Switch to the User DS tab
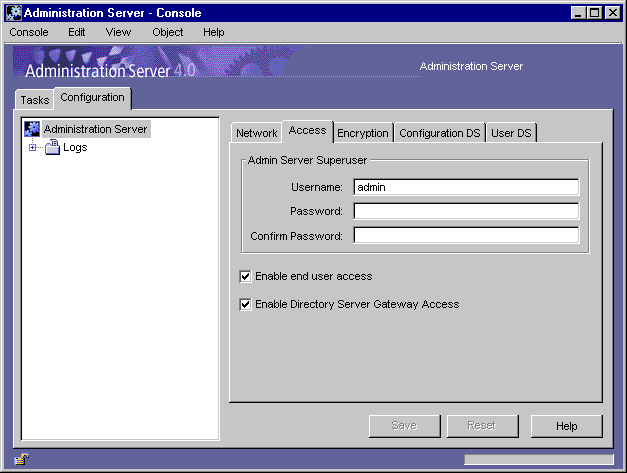 (x=511, y=133)
